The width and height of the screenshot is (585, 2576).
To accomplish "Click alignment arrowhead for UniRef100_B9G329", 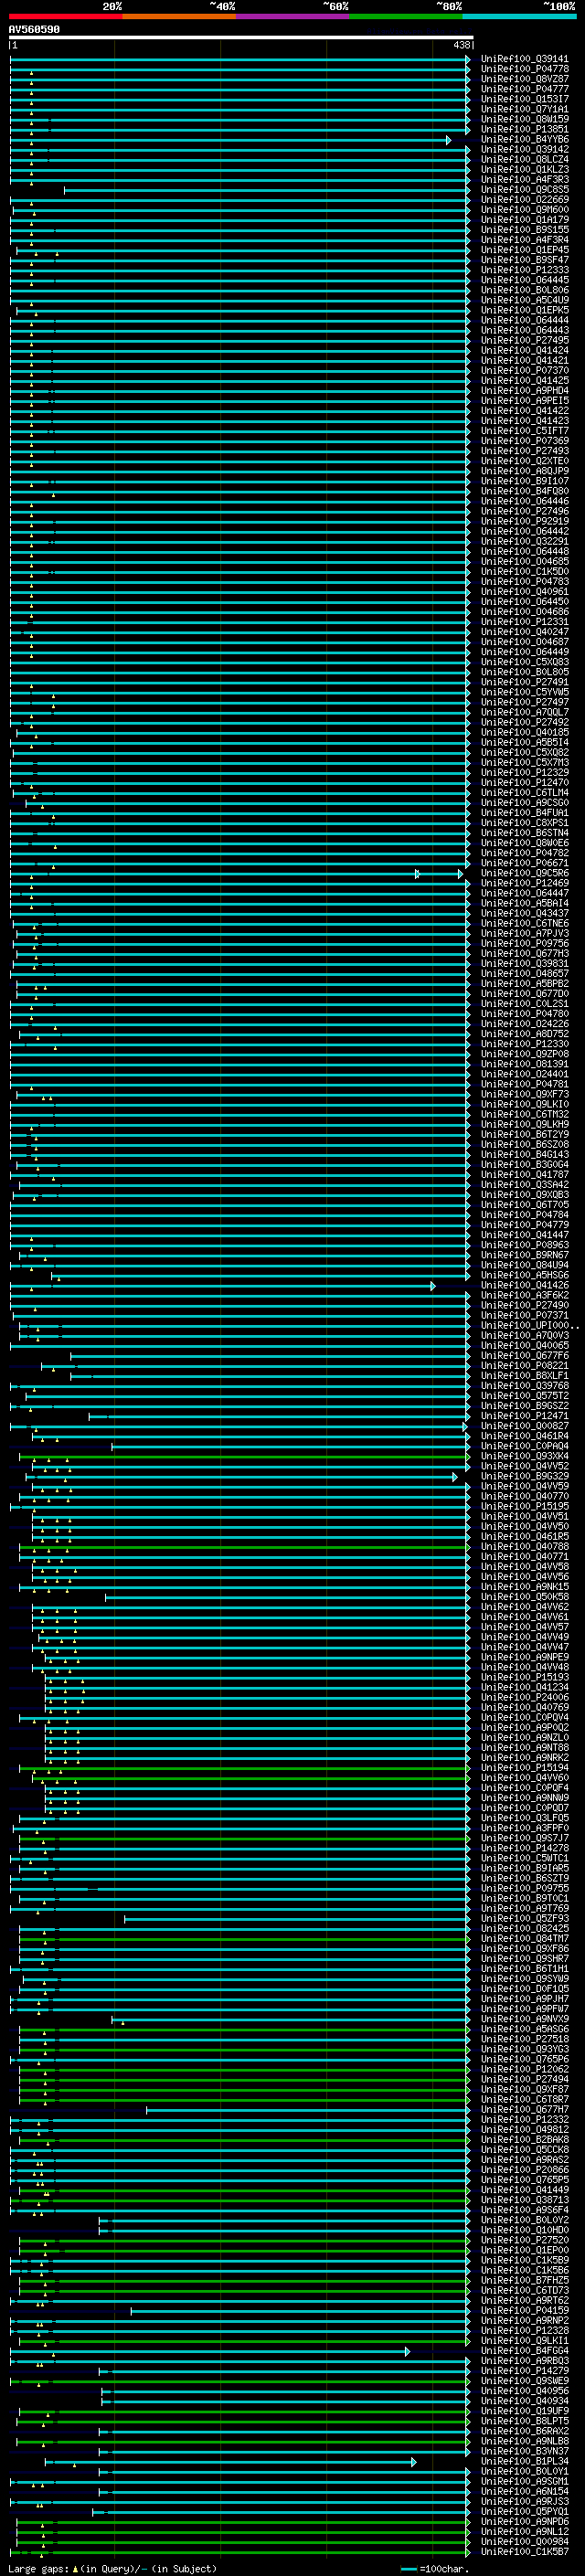I will [455, 1477].
